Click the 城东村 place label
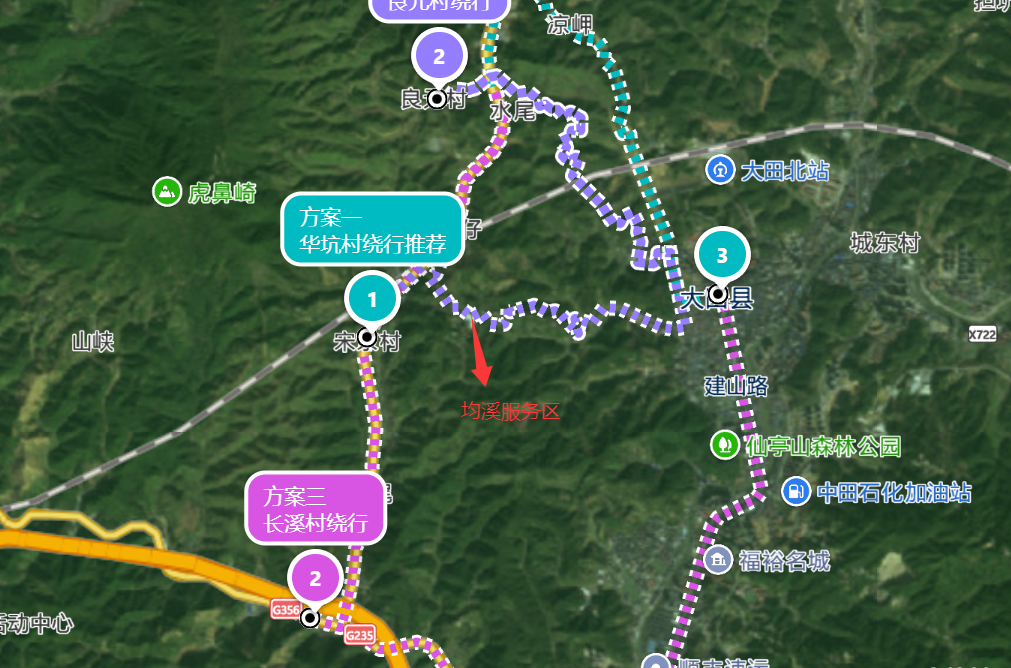1011x668 pixels. pos(885,243)
